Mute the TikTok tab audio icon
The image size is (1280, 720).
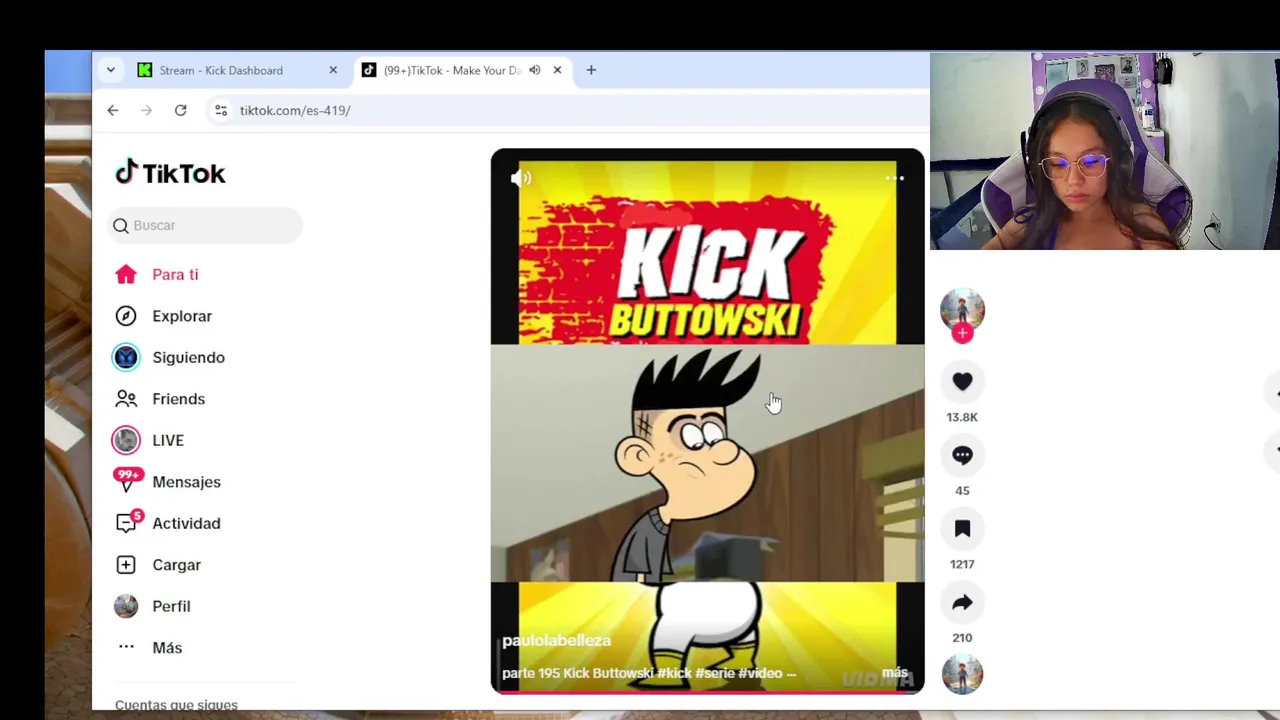[535, 70]
